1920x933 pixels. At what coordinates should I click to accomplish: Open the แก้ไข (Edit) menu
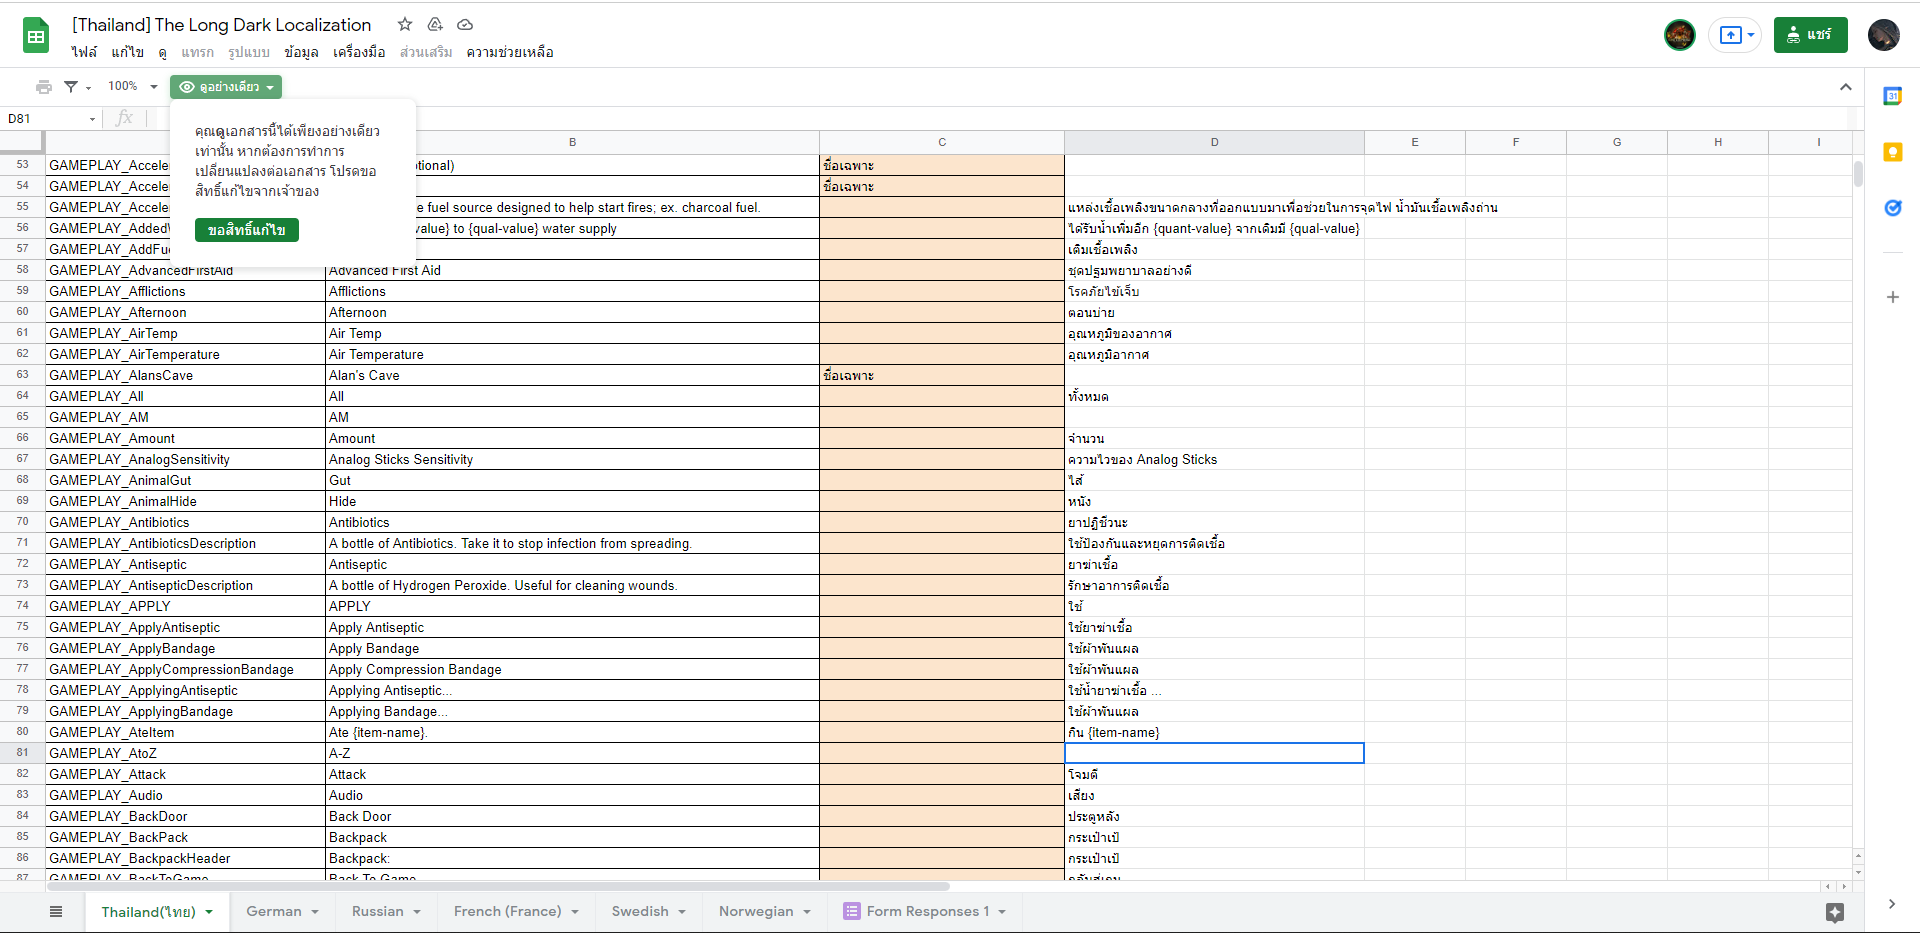coord(128,52)
